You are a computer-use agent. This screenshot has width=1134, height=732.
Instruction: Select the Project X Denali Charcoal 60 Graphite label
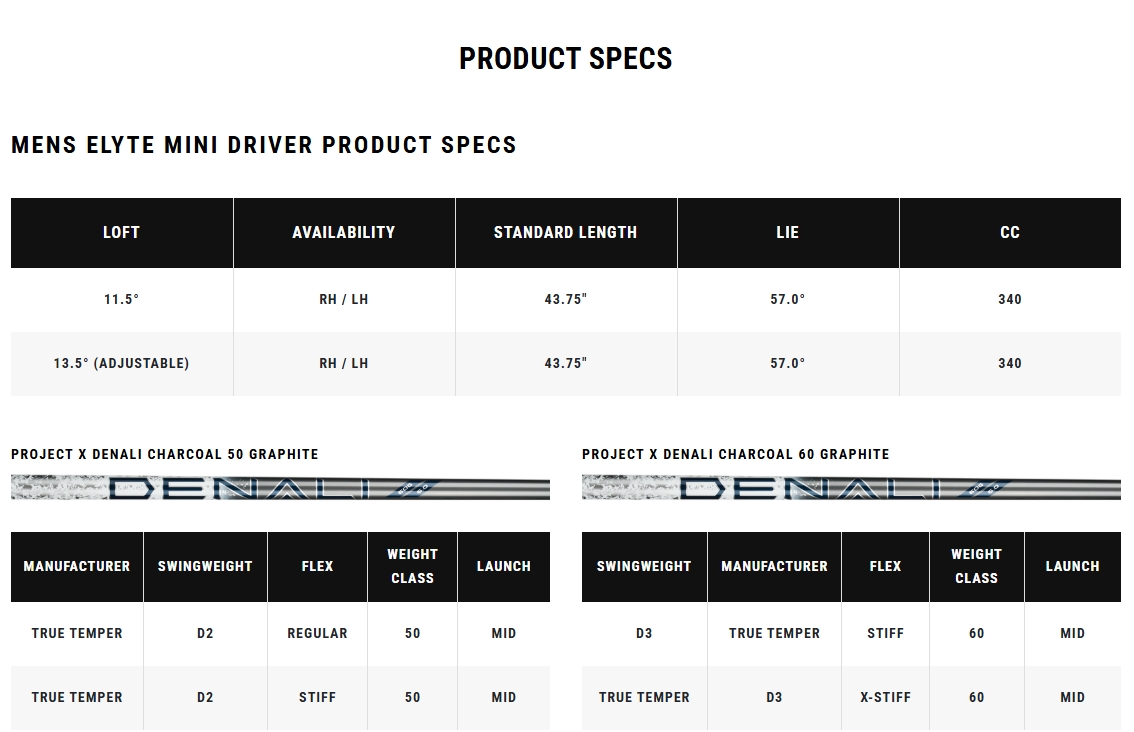point(736,454)
